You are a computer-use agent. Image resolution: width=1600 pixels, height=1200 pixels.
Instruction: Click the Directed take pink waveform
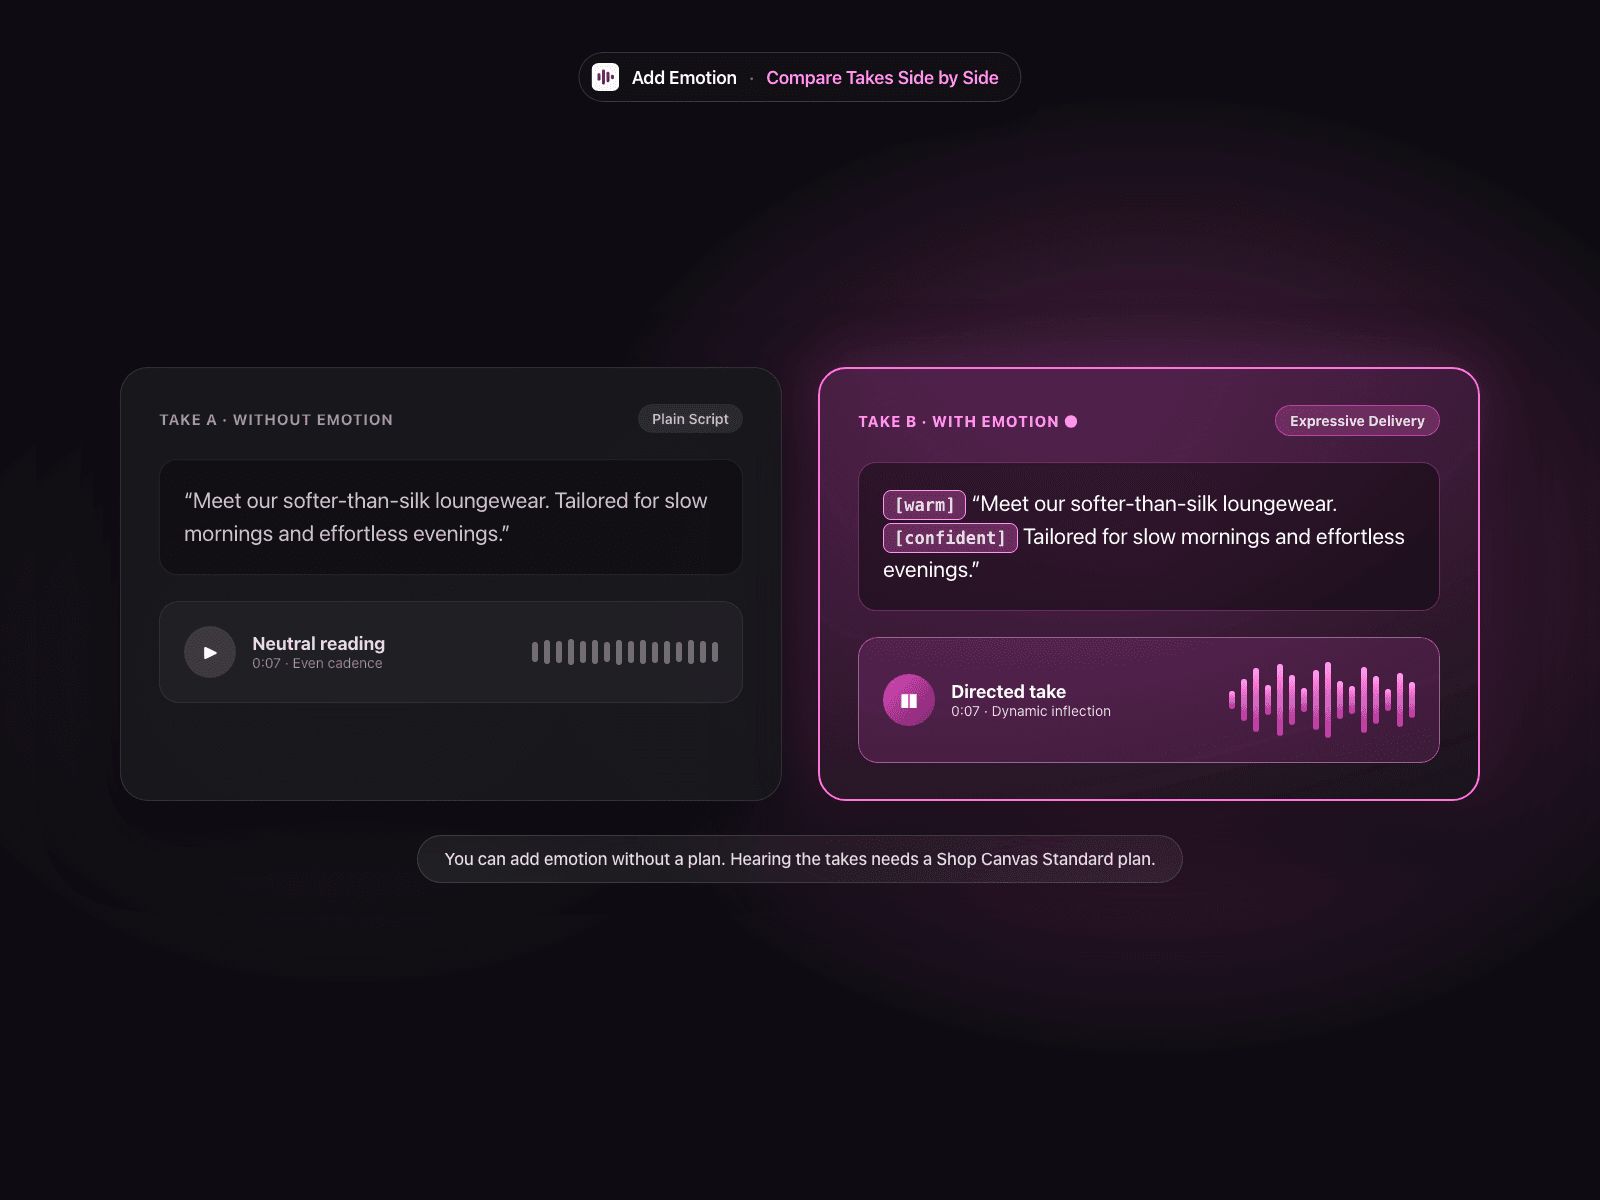tap(1322, 700)
